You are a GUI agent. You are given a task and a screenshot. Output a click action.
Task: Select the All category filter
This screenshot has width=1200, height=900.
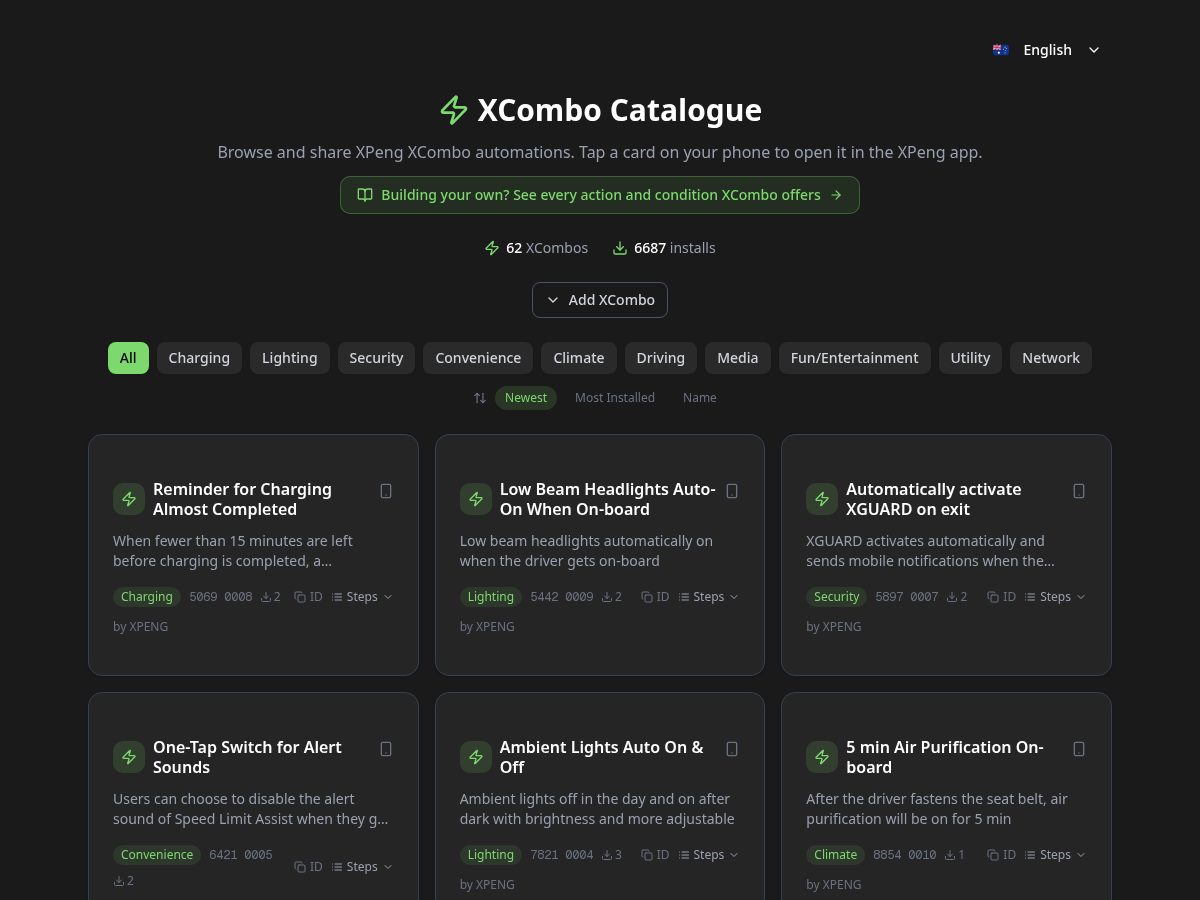pos(128,358)
